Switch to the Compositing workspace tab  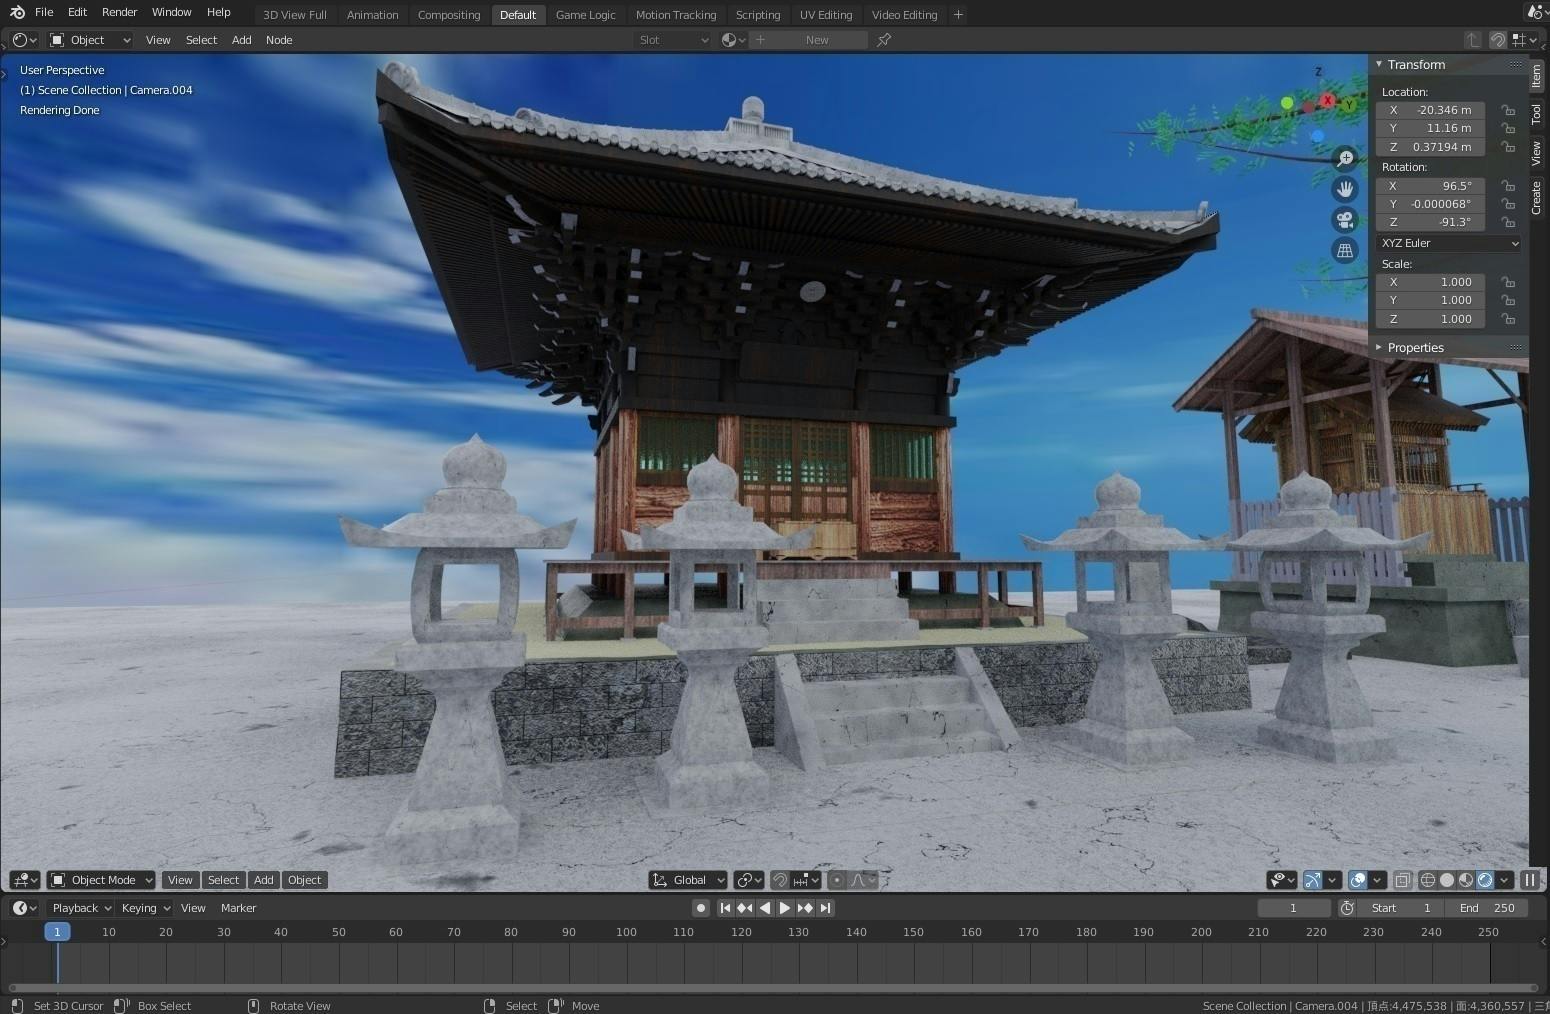point(448,15)
